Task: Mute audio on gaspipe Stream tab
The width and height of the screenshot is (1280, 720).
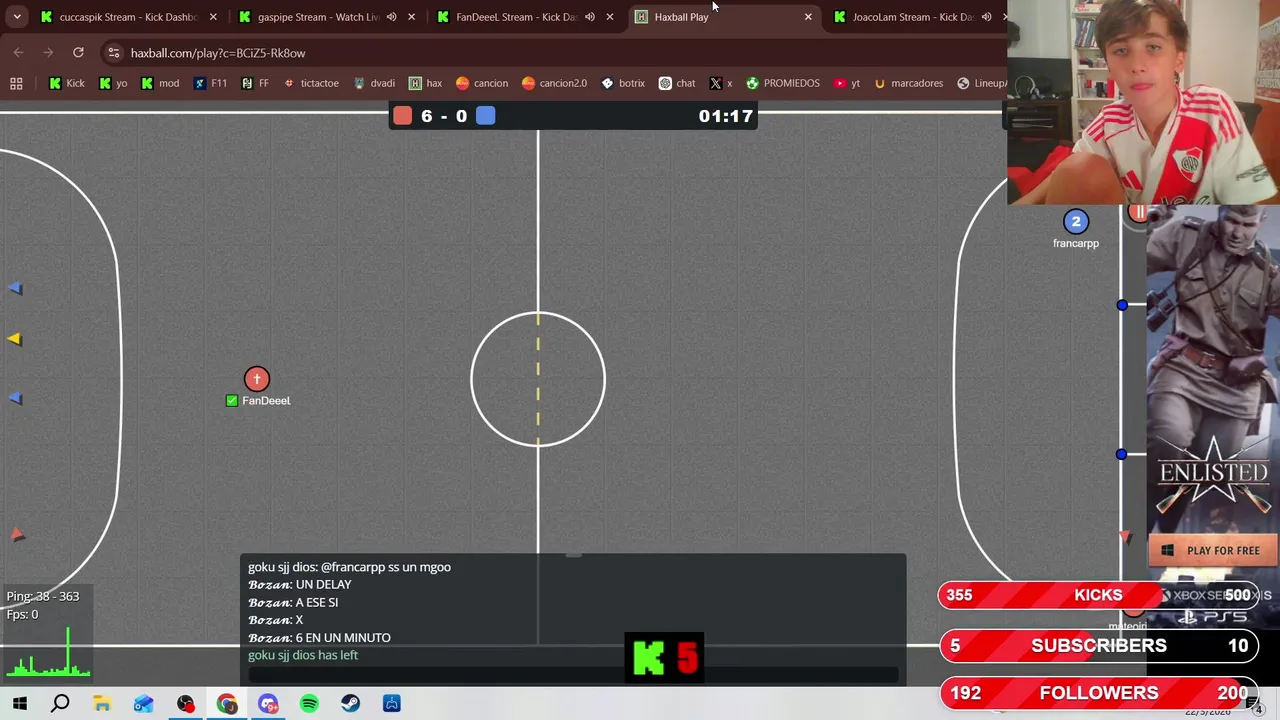Action: [391, 17]
